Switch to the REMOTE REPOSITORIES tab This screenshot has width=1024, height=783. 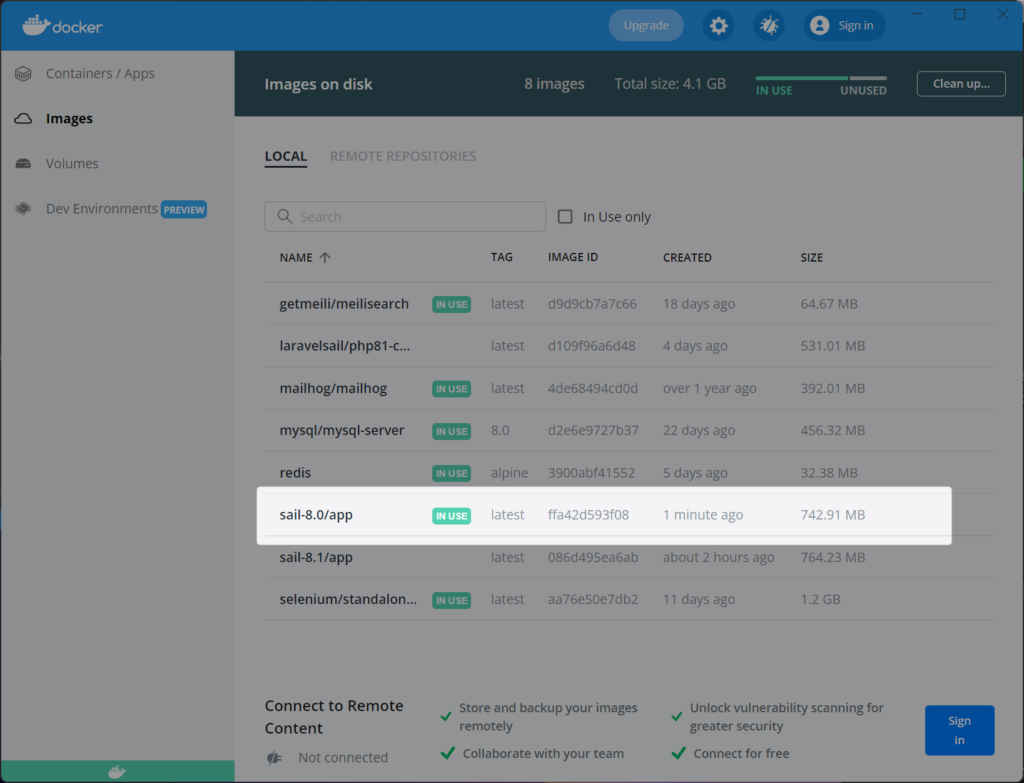pyautogui.click(x=403, y=156)
